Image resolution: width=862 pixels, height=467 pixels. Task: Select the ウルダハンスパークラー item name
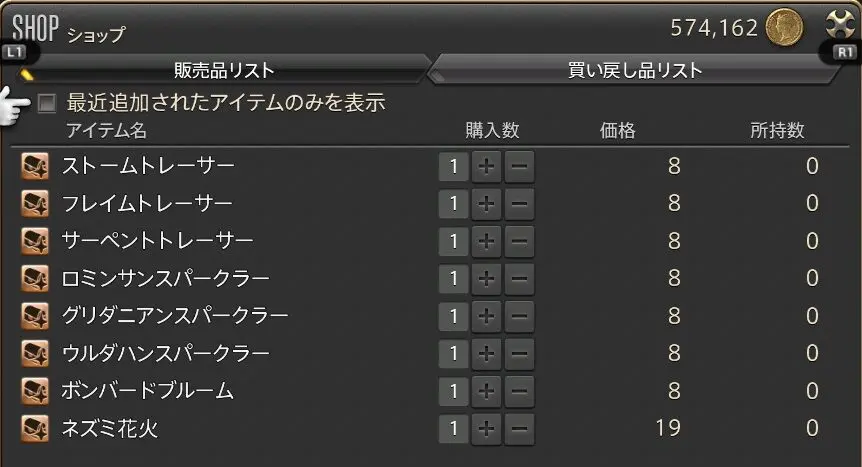(x=165, y=353)
